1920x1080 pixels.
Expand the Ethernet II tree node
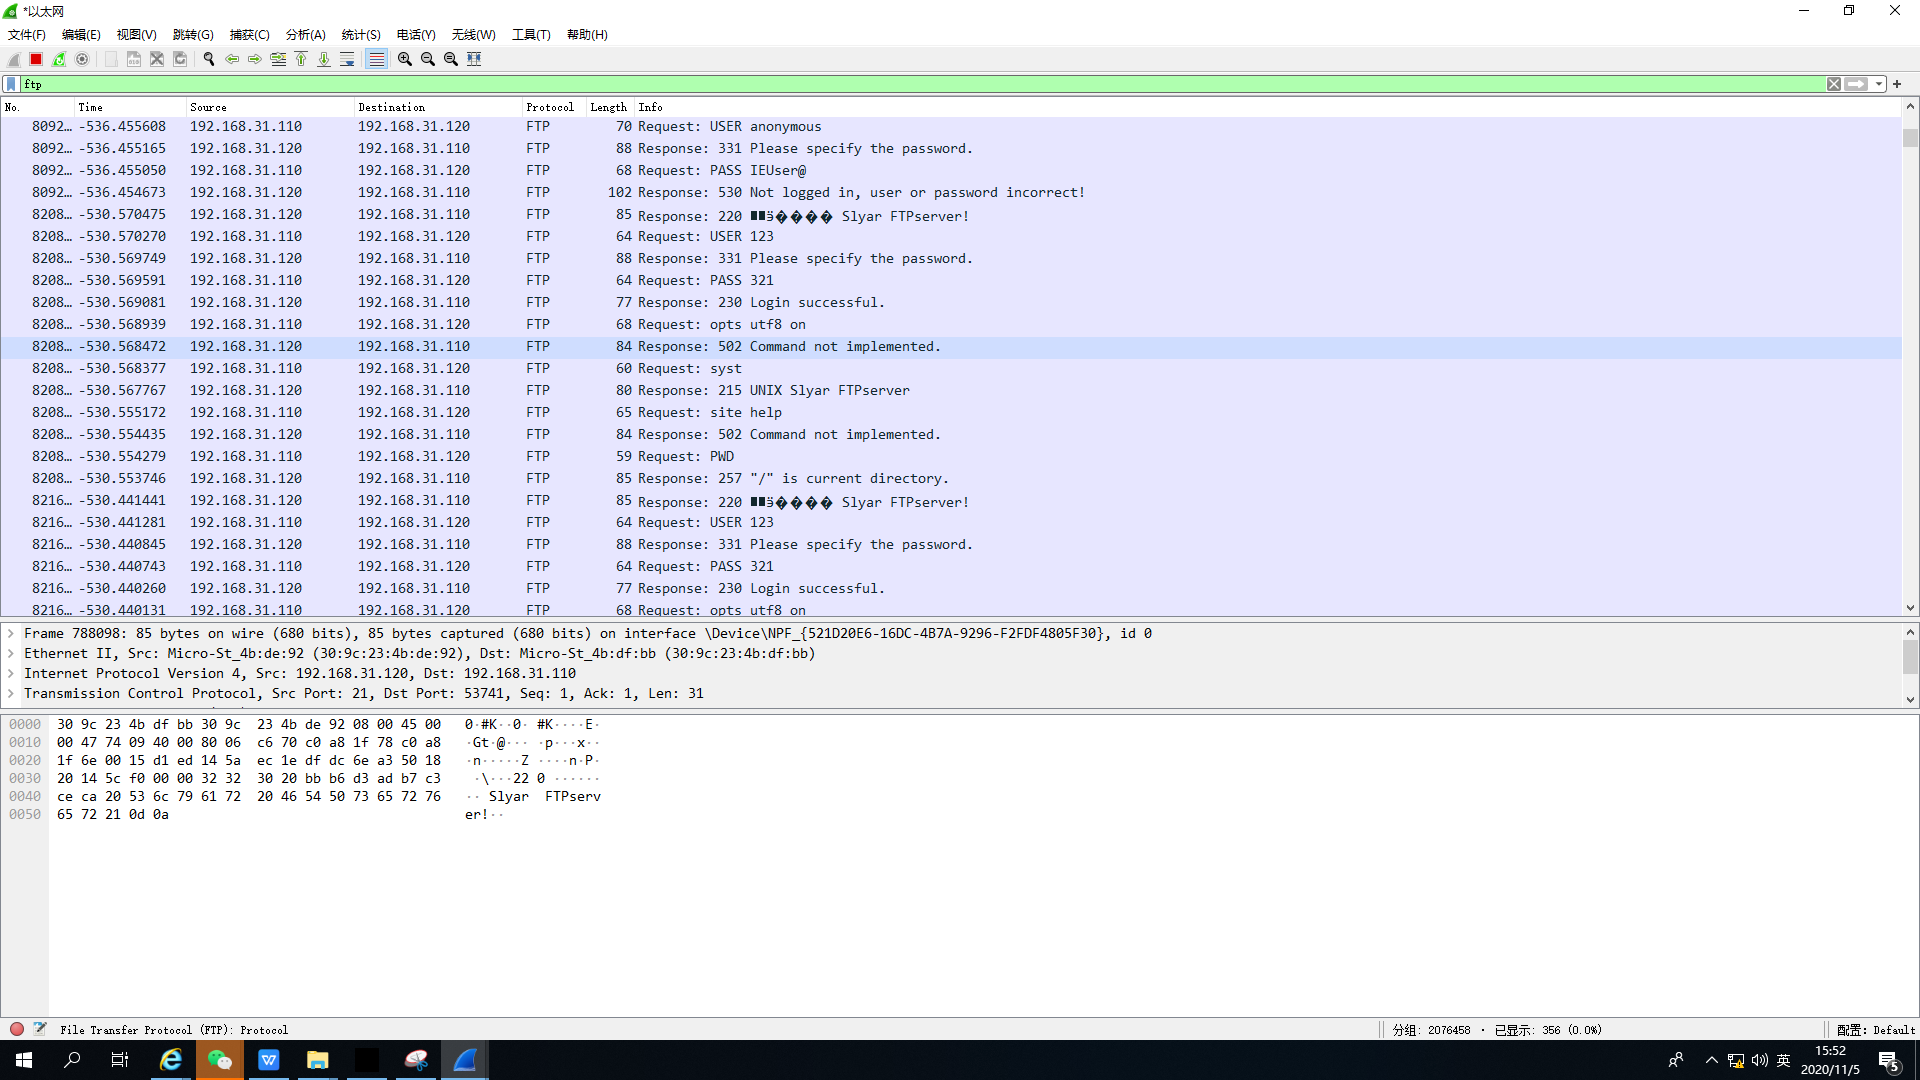[x=11, y=653]
